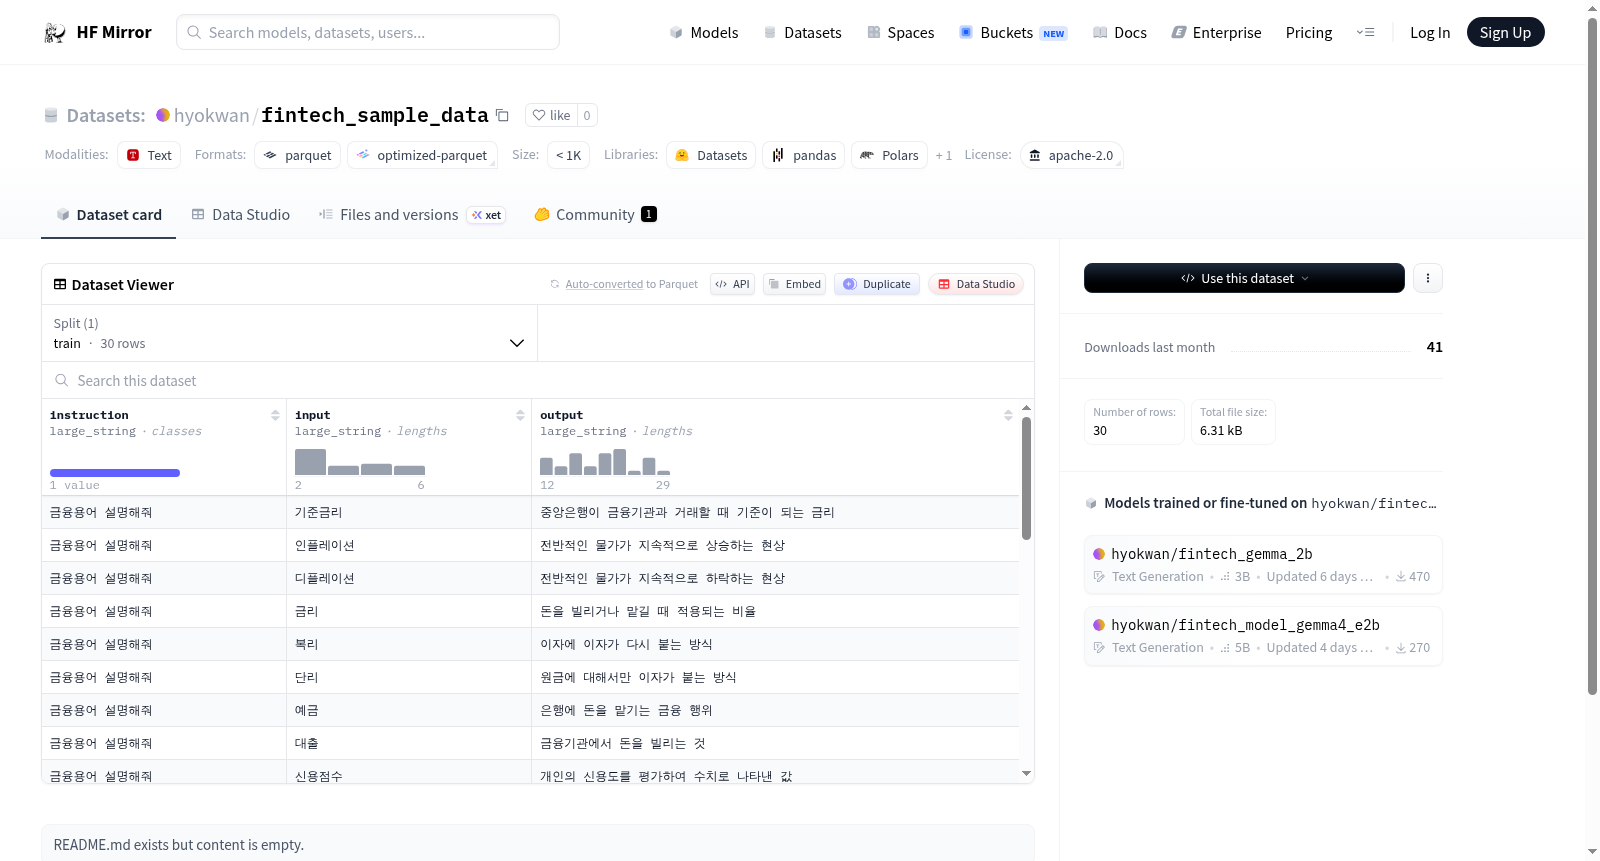Open the hyokwan user profile link
Viewport: 1600px width, 861px height.
[211, 115]
